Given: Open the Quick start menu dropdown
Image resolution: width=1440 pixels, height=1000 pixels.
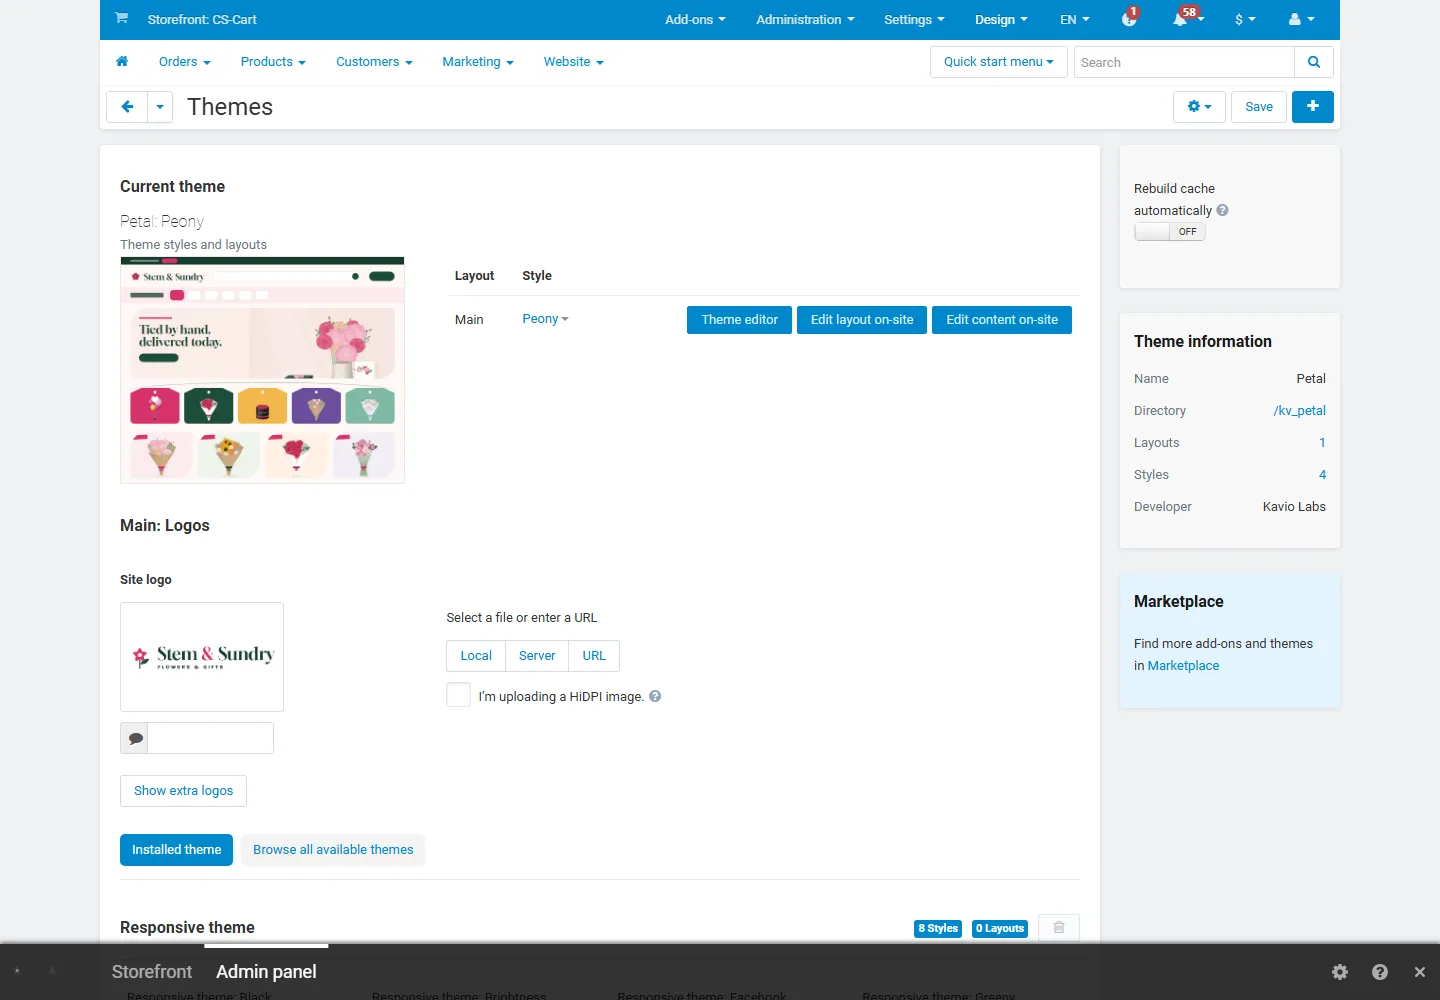Looking at the screenshot, I should (x=999, y=62).
